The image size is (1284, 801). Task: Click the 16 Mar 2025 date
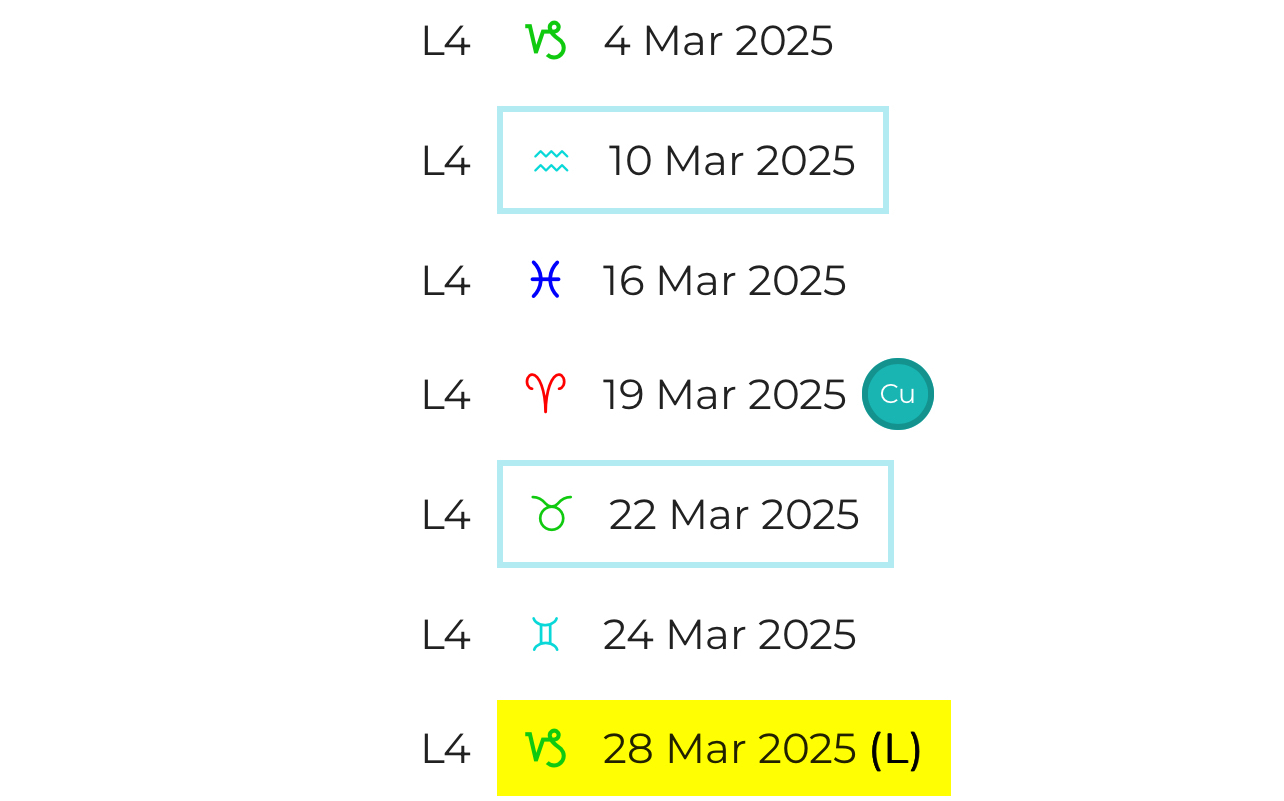tap(724, 281)
